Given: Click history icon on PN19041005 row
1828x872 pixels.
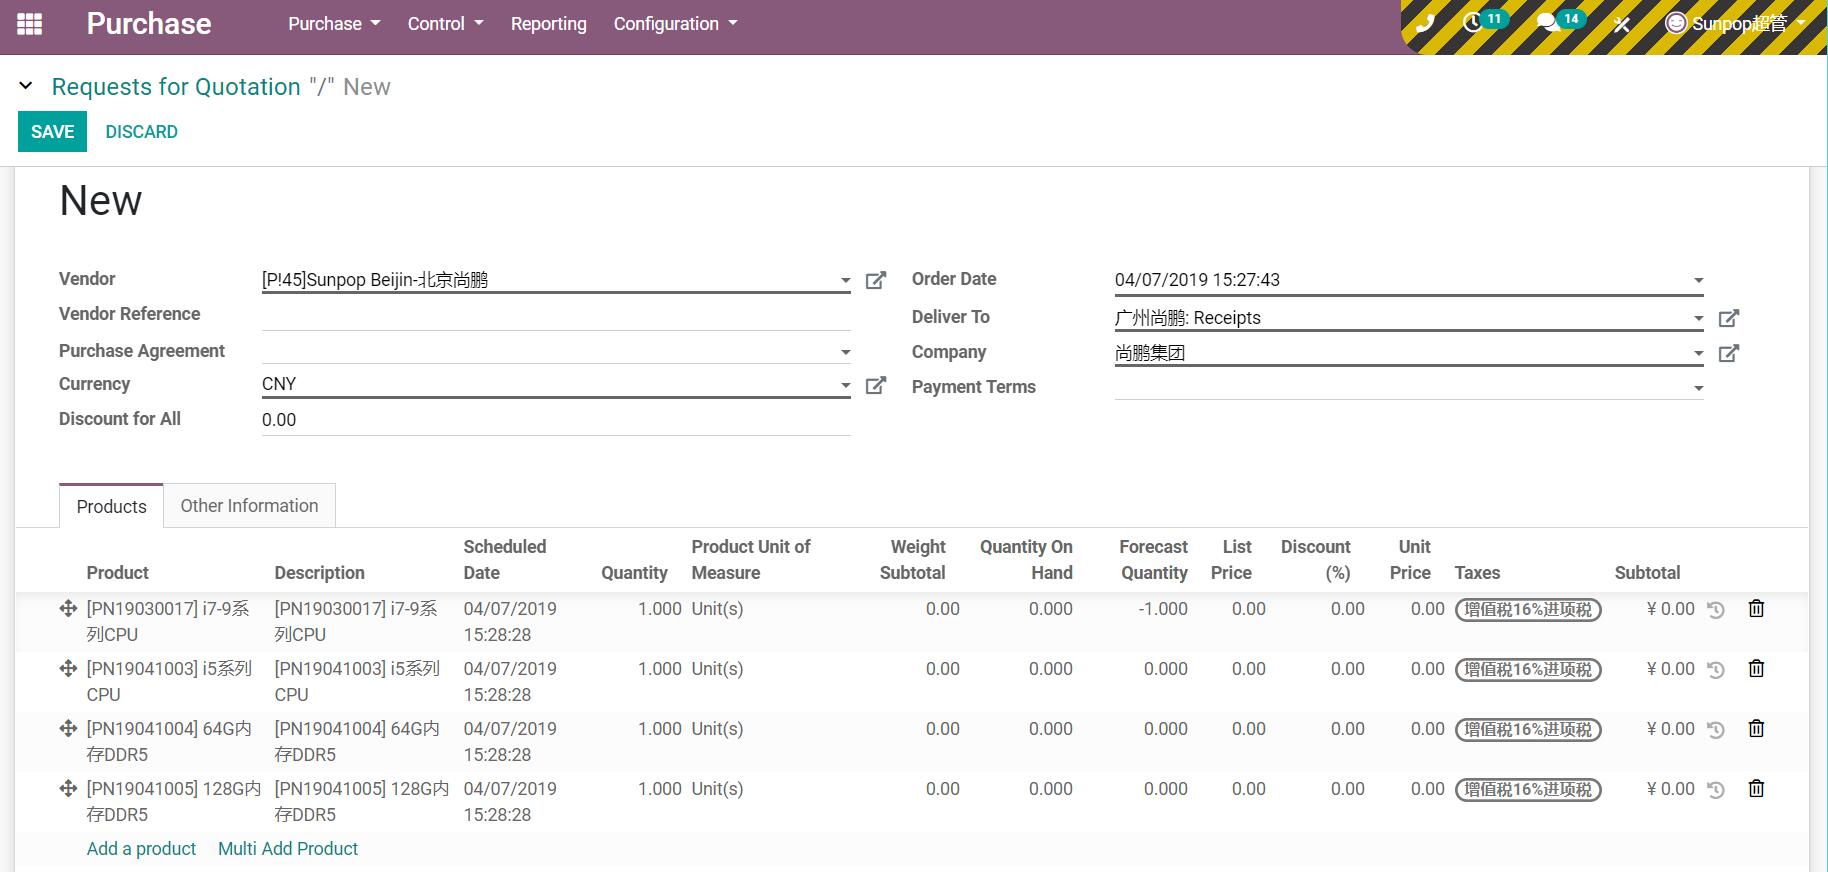Looking at the screenshot, I should tap(1716, 790).
